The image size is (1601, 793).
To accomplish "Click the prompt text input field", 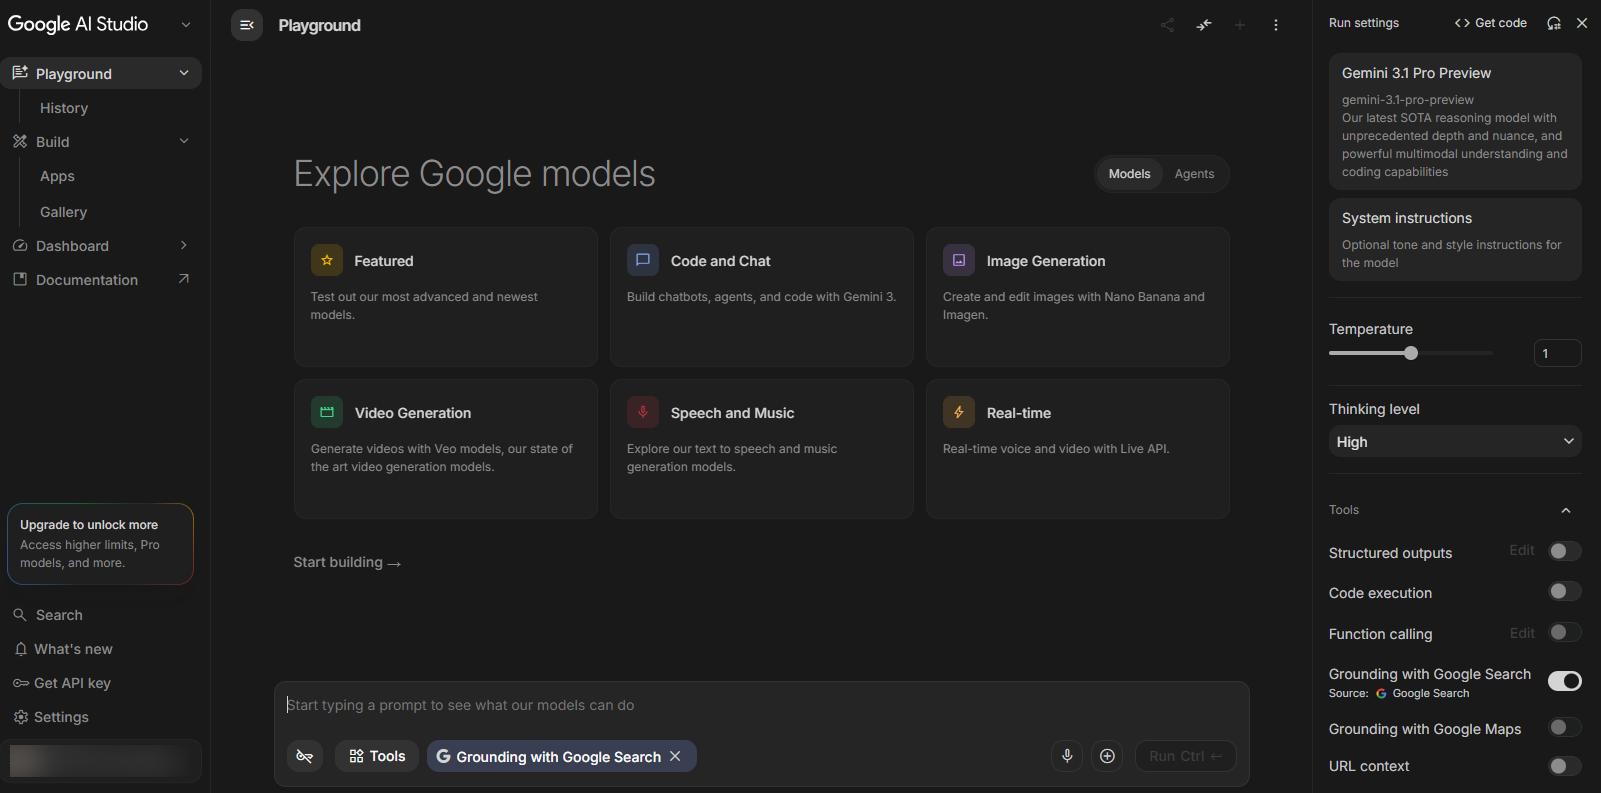I will [x=761, y=705].
